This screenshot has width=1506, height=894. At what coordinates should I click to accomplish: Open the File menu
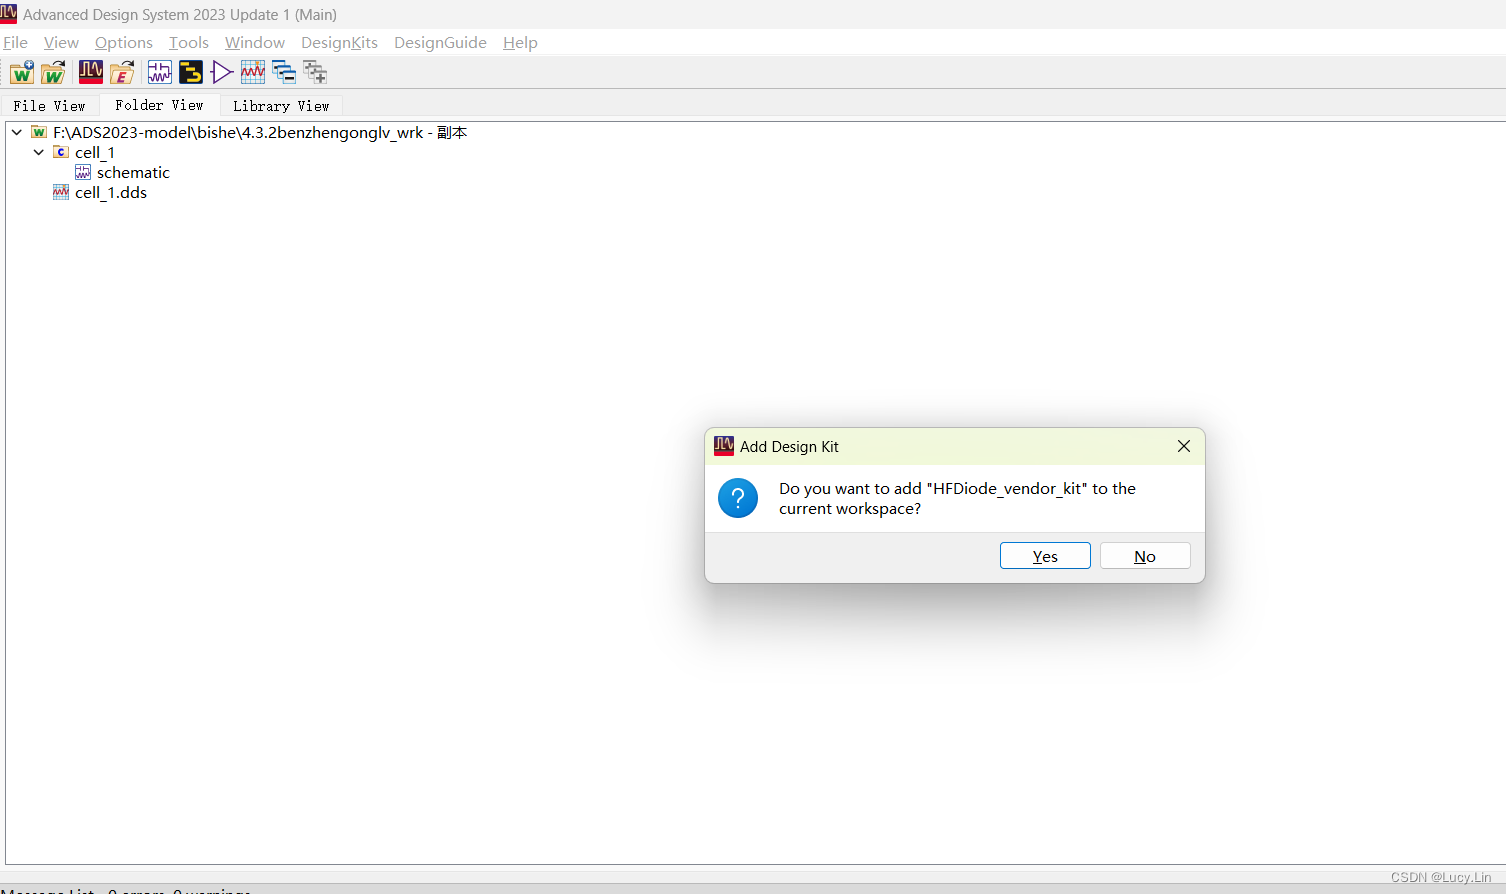(15, 42)
